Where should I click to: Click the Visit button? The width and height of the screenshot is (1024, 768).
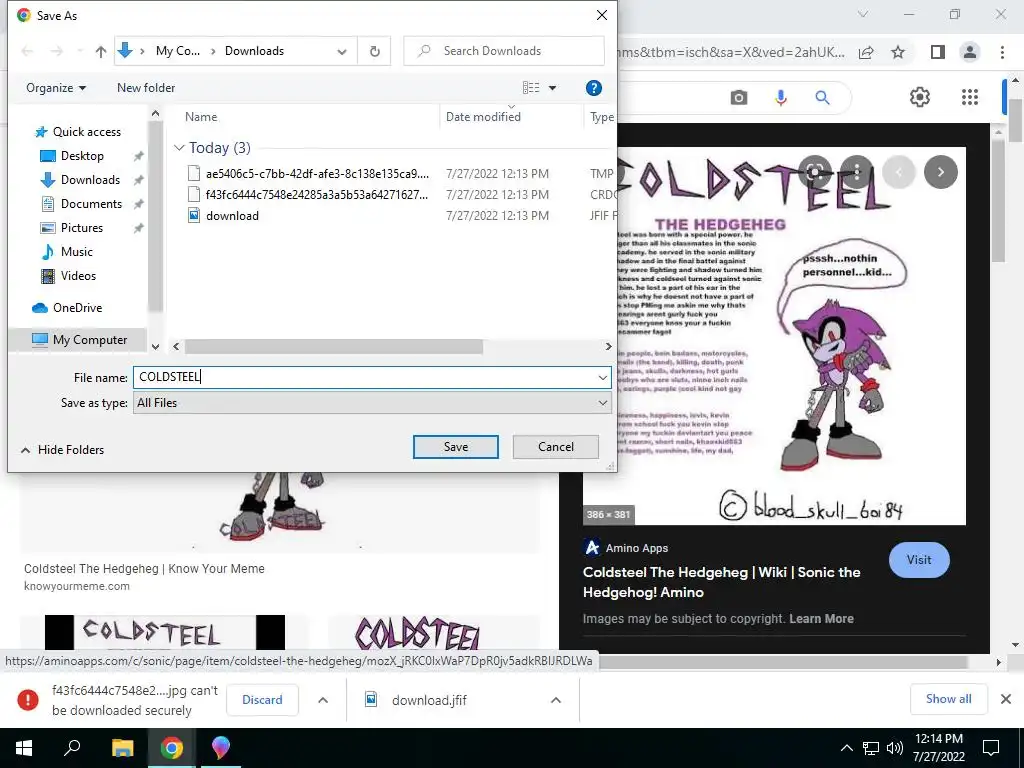(919, 560)
